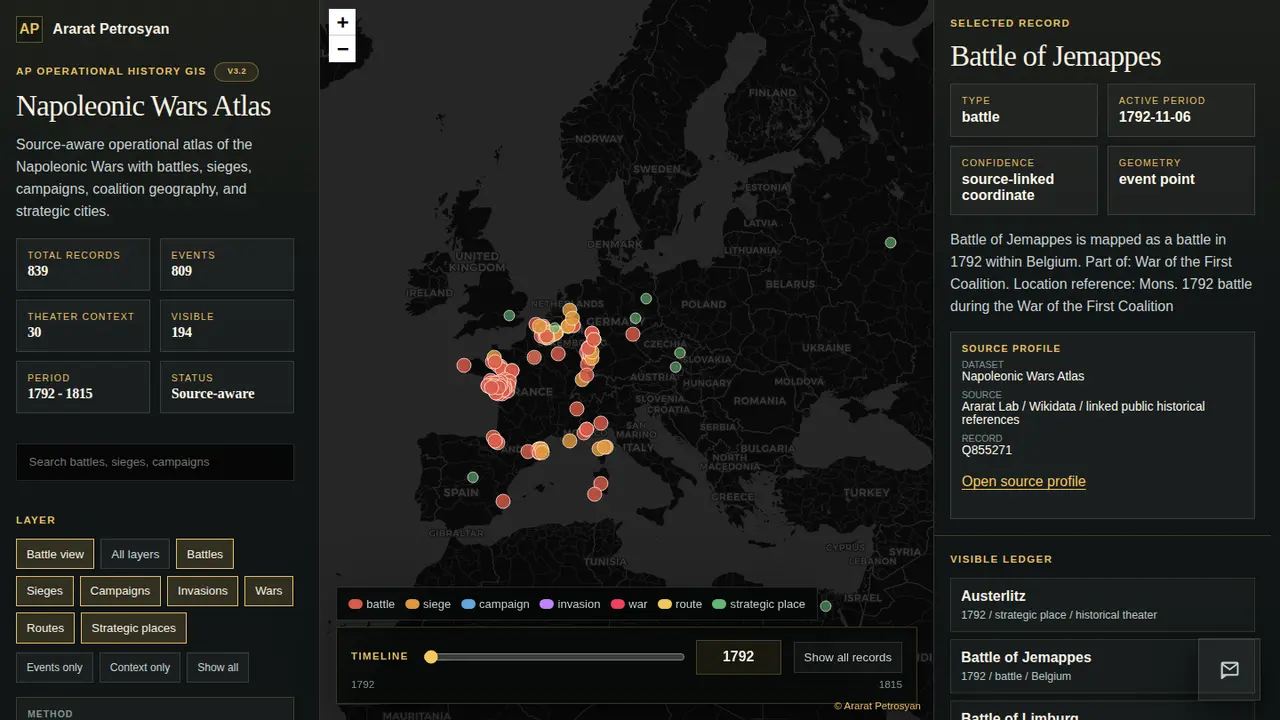Click the 1792 timeline year box
This screenshot has height=720, width=1280.
tap(738, 657)
